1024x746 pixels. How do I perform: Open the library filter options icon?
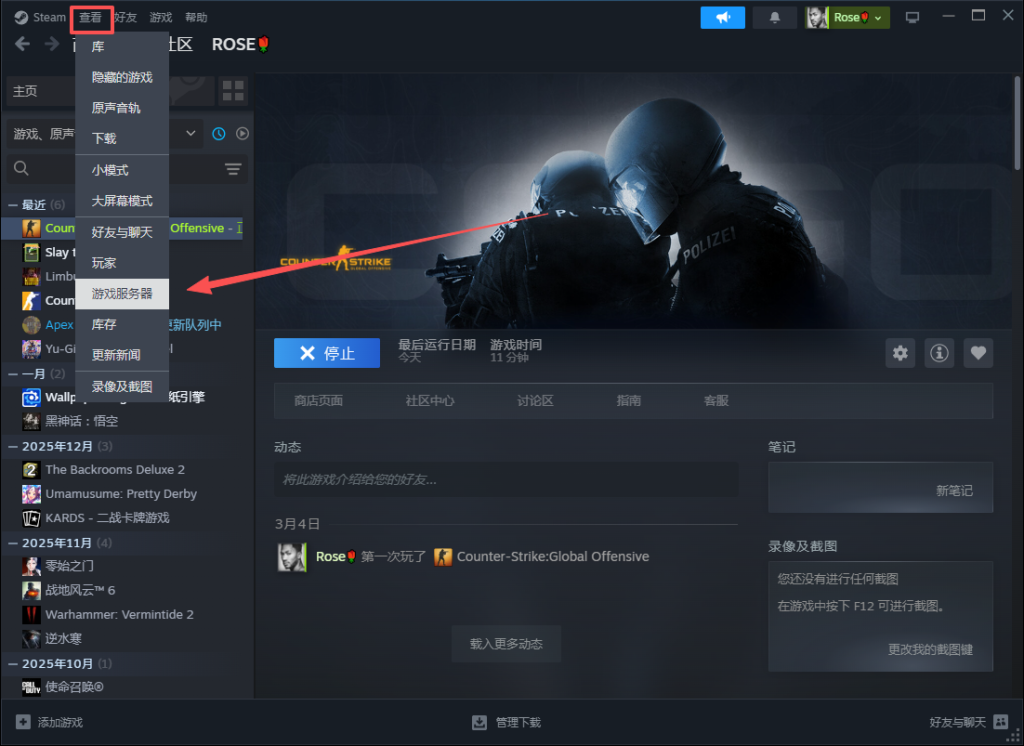click(x=233, y=169)
